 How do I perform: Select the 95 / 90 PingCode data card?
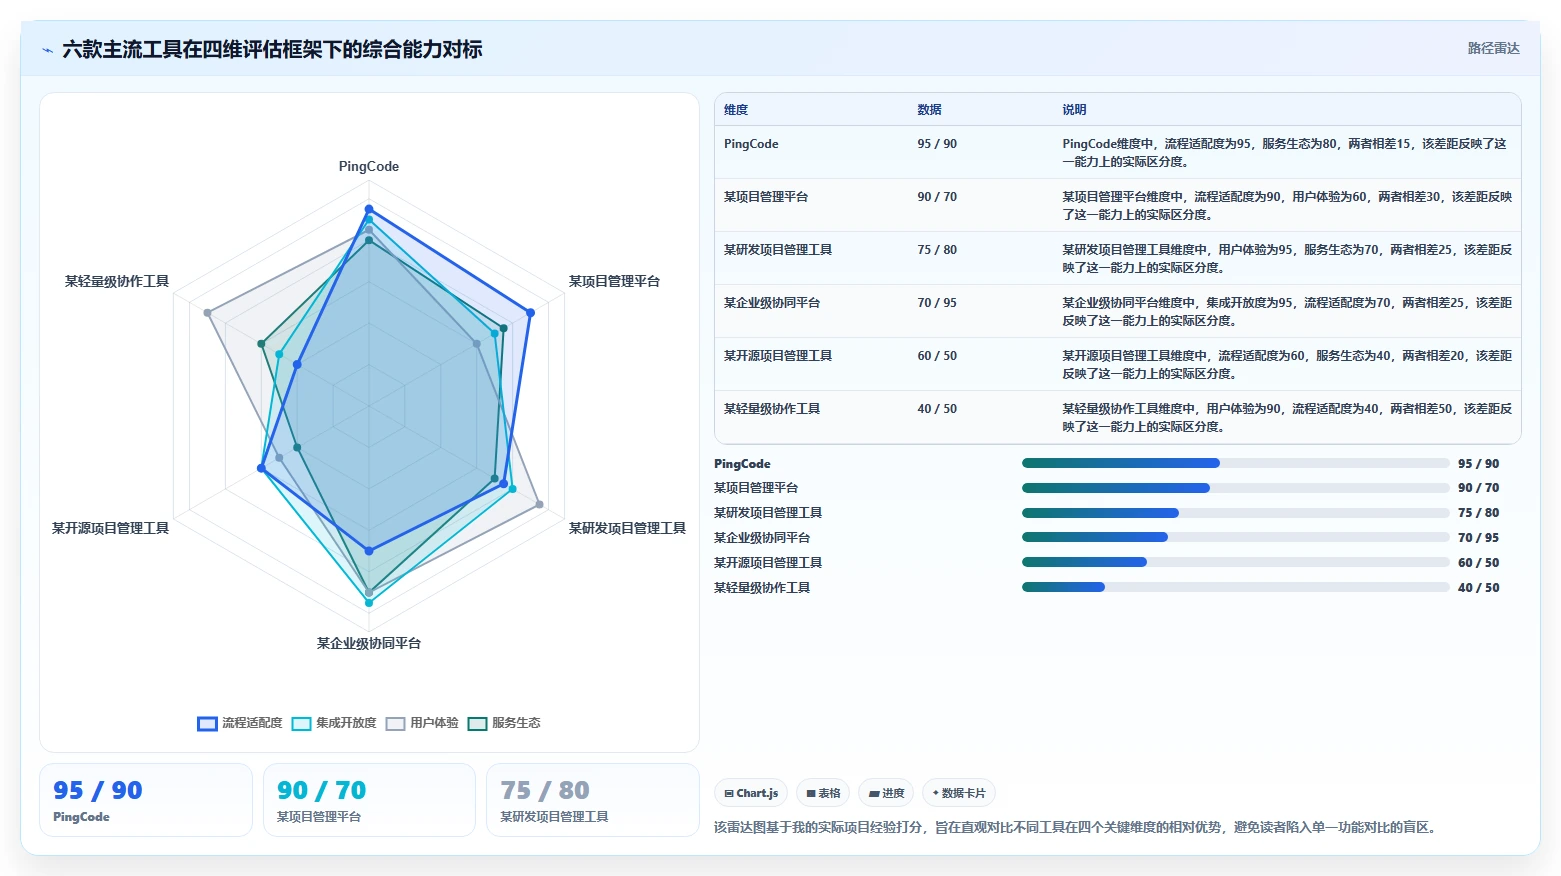click(x=146, y=800)
